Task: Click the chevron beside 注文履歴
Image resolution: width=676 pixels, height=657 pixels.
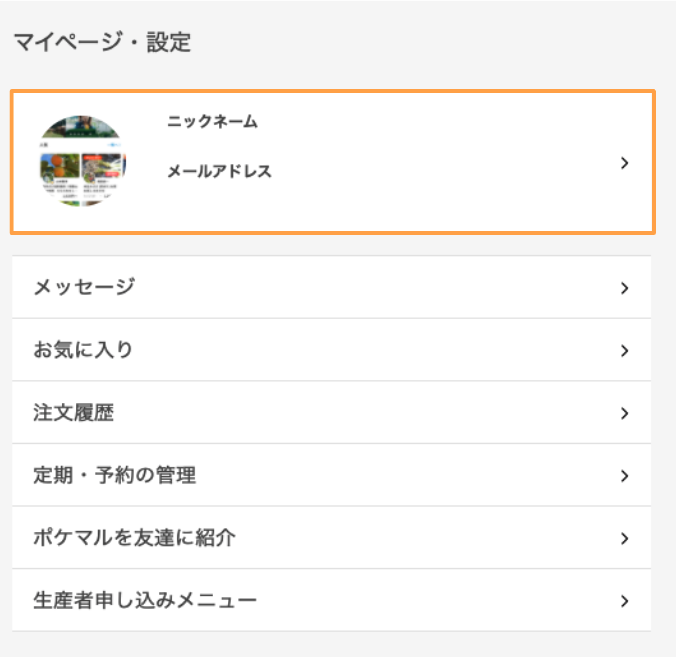Action: [624, 413]
